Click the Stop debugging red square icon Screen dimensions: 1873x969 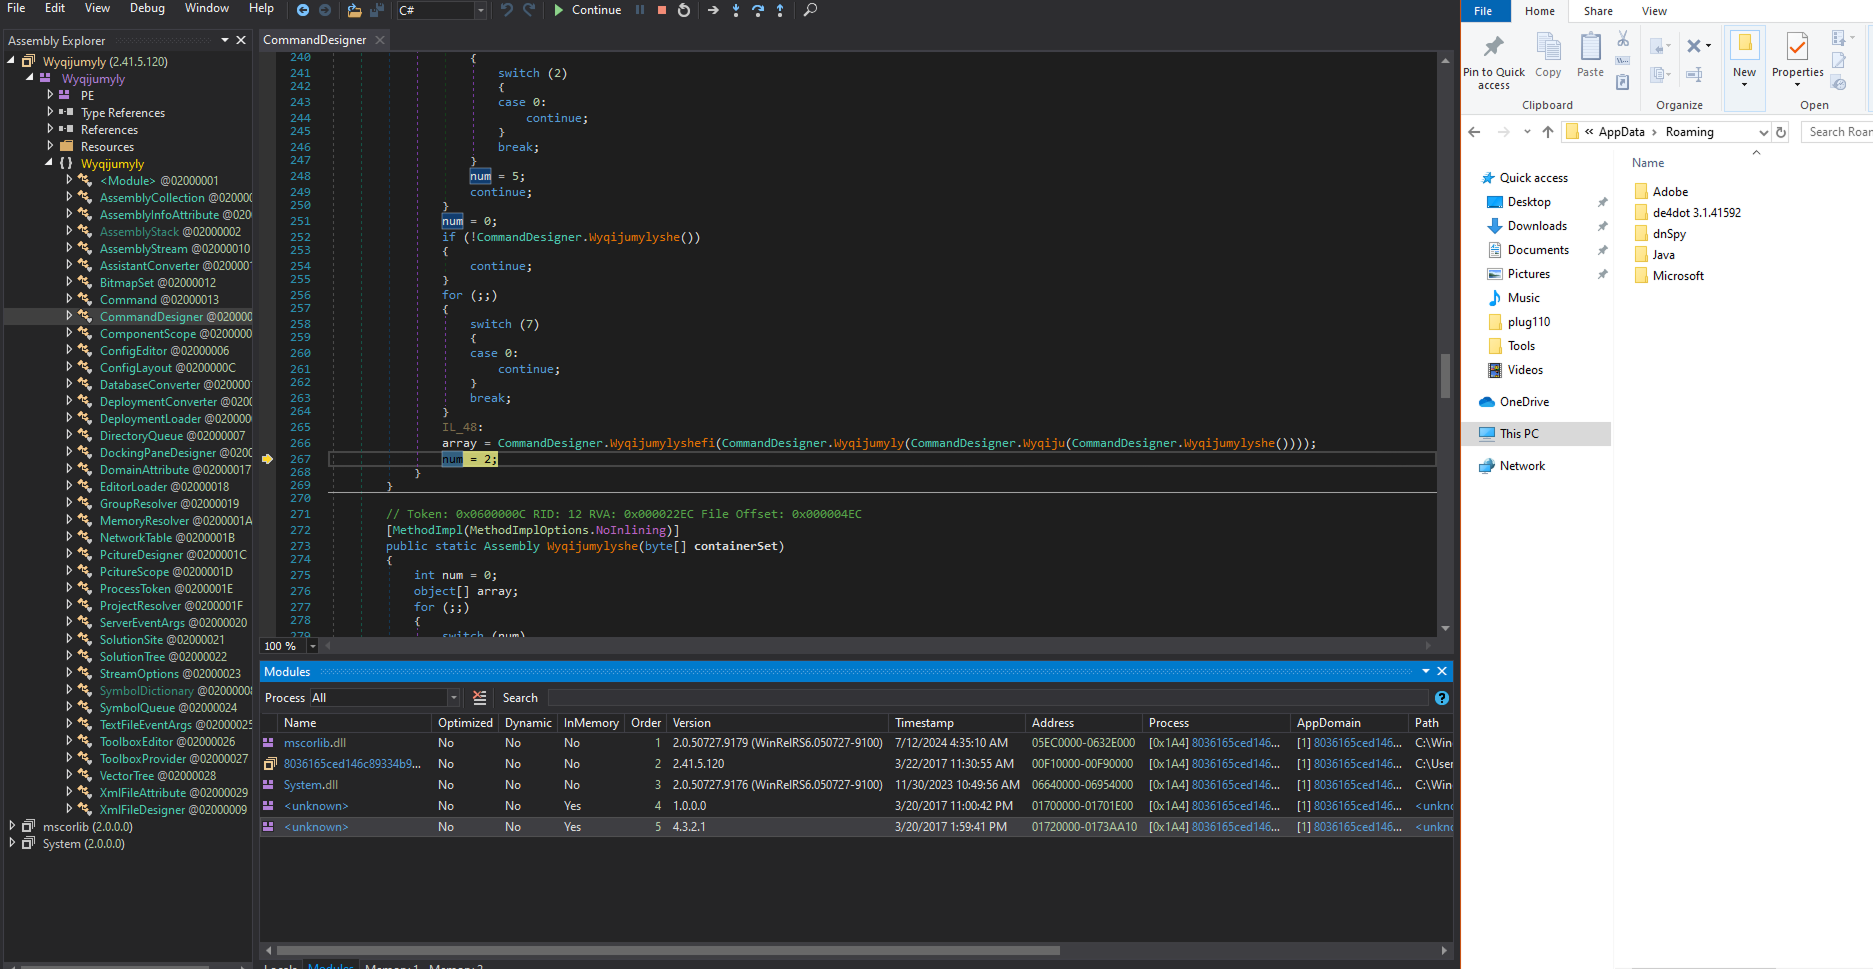tap(661, 10)
